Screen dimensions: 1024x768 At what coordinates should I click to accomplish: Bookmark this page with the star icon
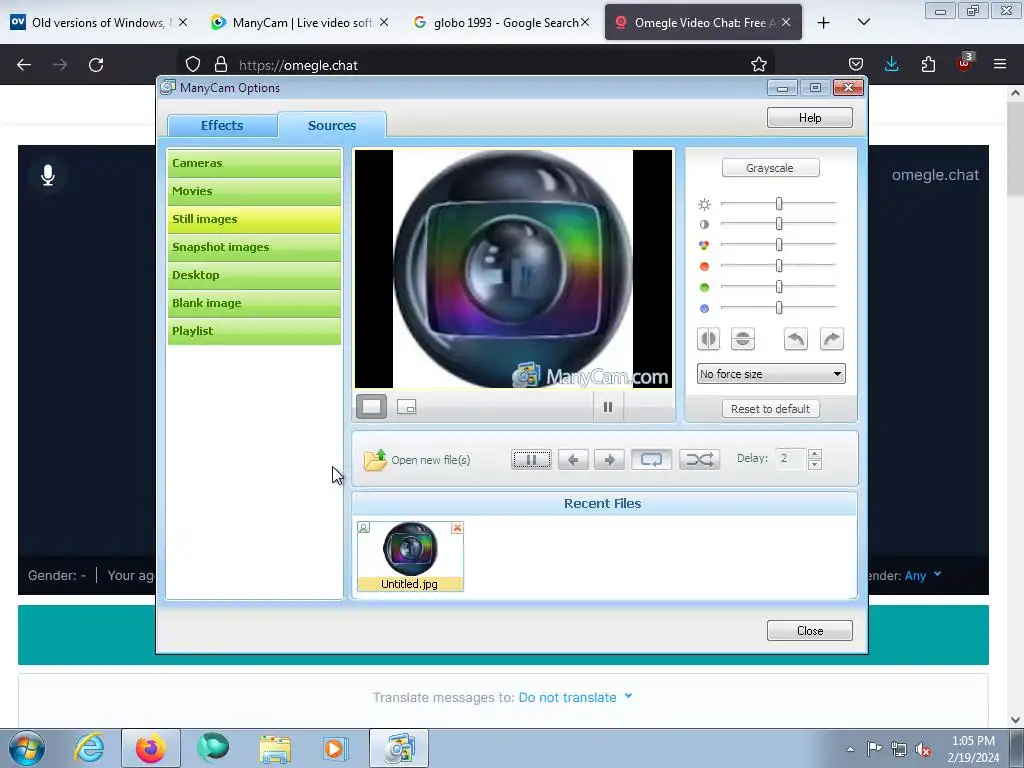click(758, 65)
